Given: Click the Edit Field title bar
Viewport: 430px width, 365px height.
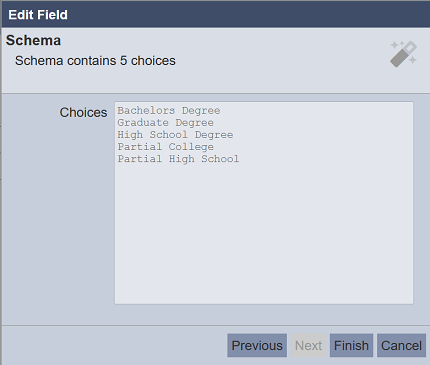Looking at the screenshot, I should pos(216,14).
